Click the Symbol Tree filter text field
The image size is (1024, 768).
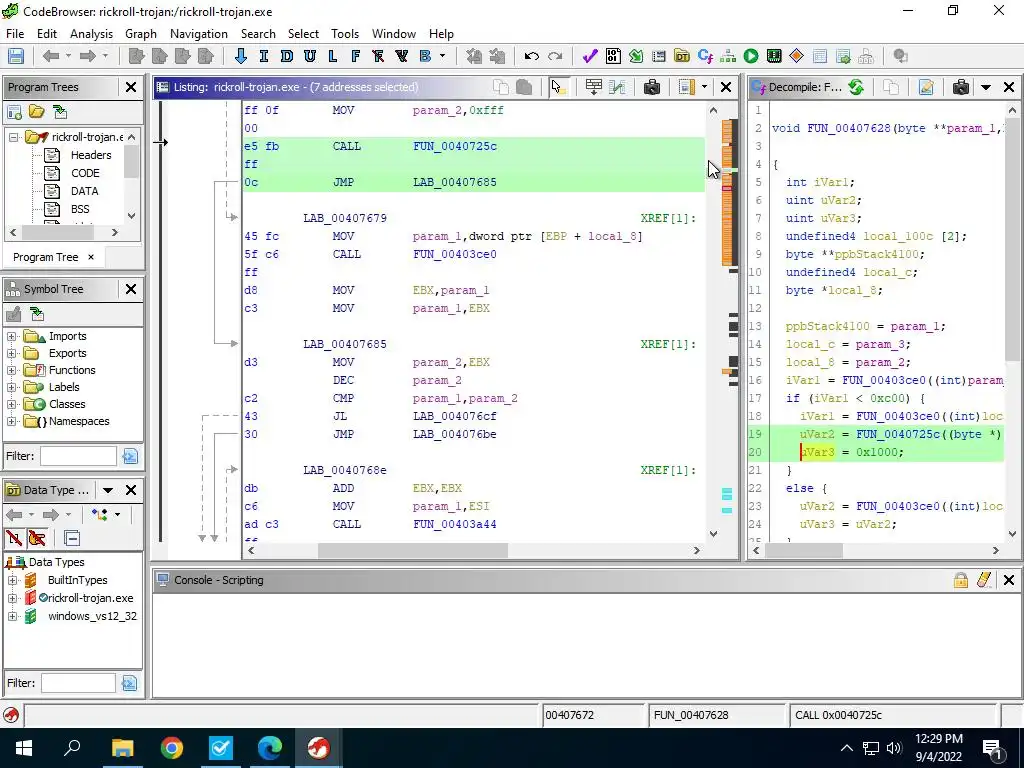78,456
